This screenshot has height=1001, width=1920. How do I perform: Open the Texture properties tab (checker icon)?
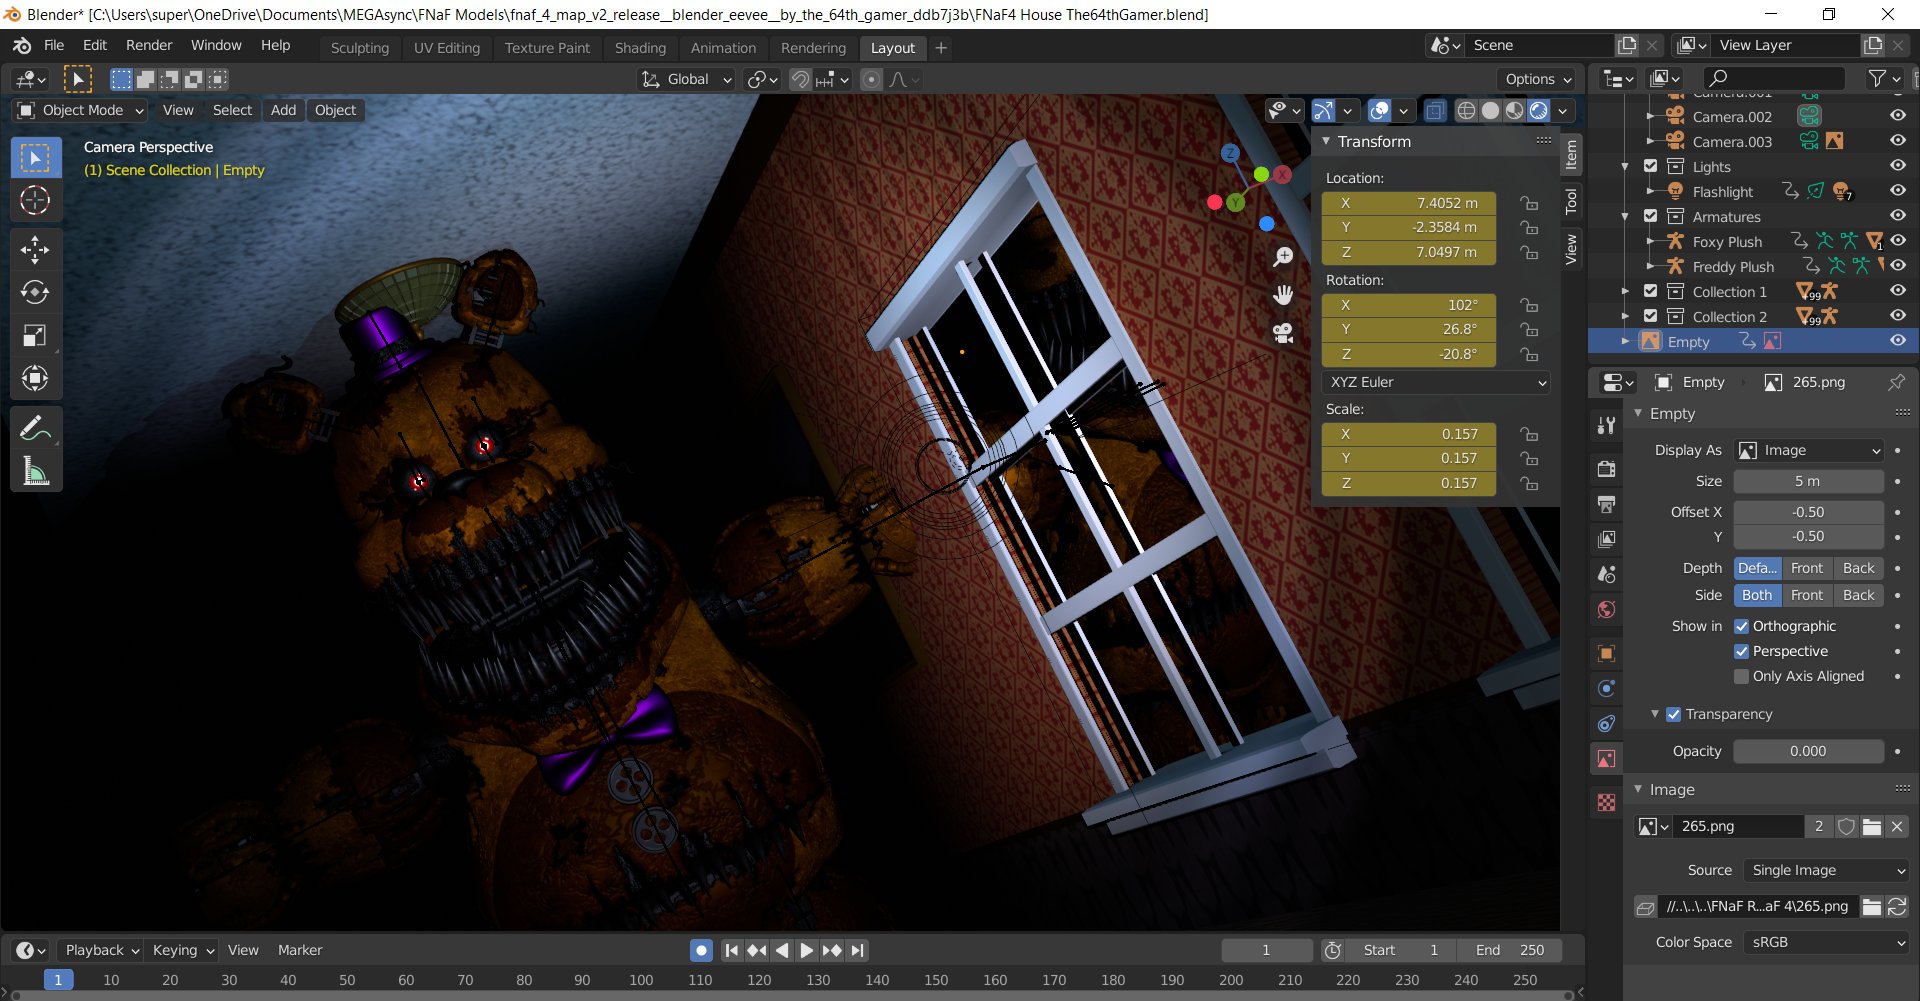point(1606,802)
